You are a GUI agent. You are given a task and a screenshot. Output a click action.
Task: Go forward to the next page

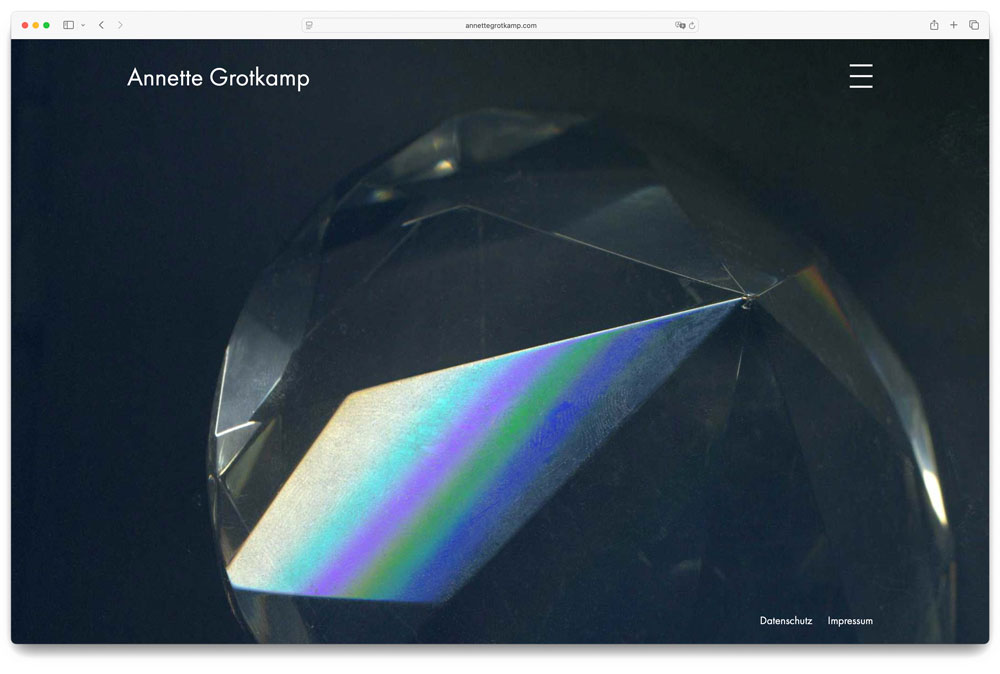point(120,25)
